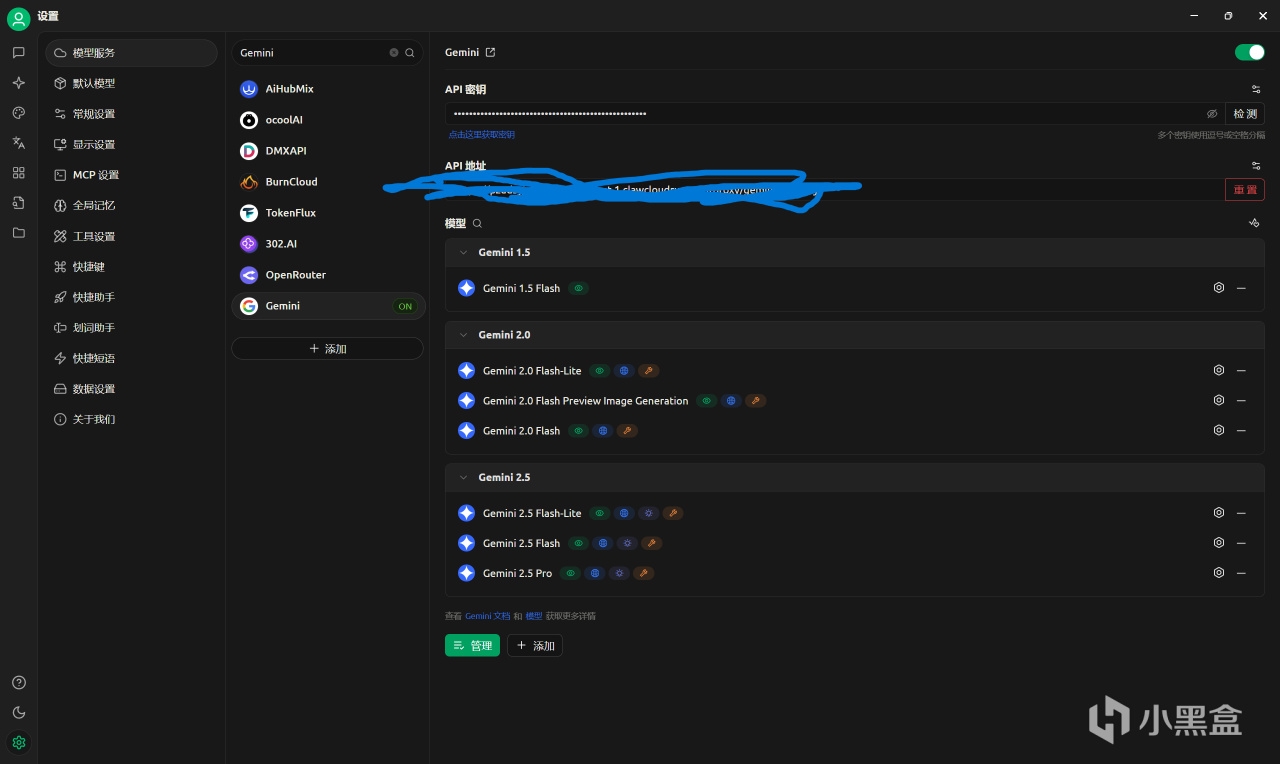
Task: Open the knowledge base icon in sidebar
Action: [18, 203]
